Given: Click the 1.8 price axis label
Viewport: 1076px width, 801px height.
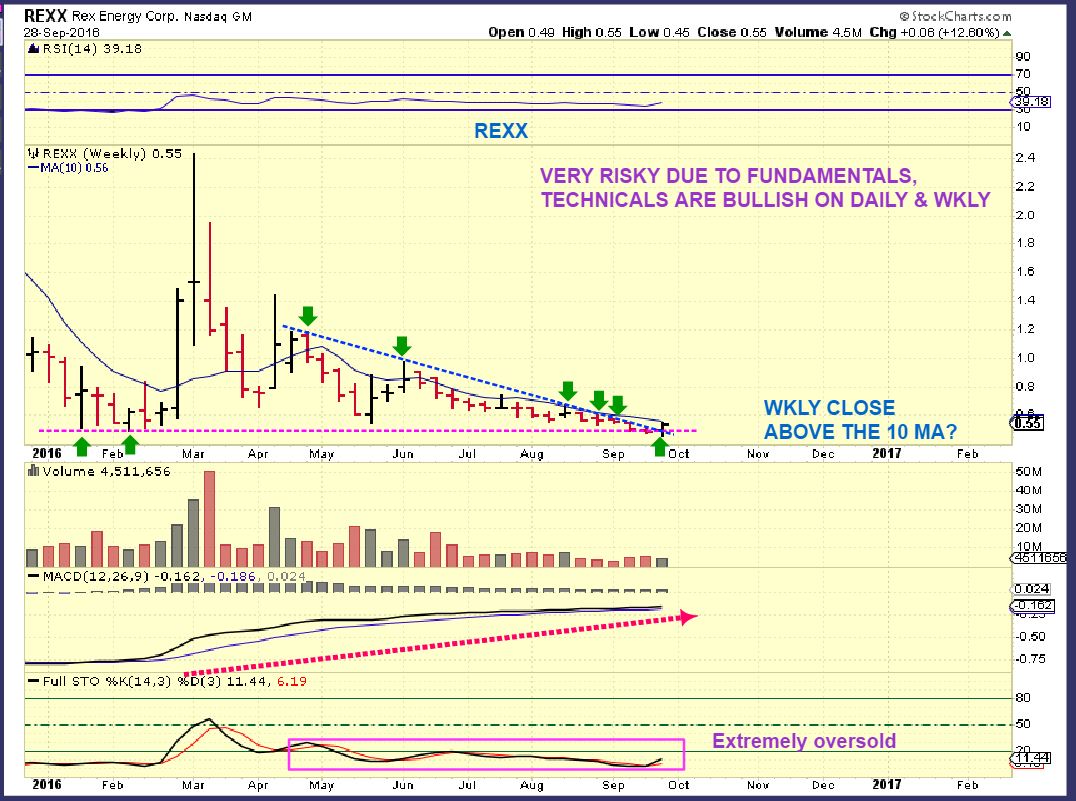Looking at the screenshot, I should pos(1025,243).
